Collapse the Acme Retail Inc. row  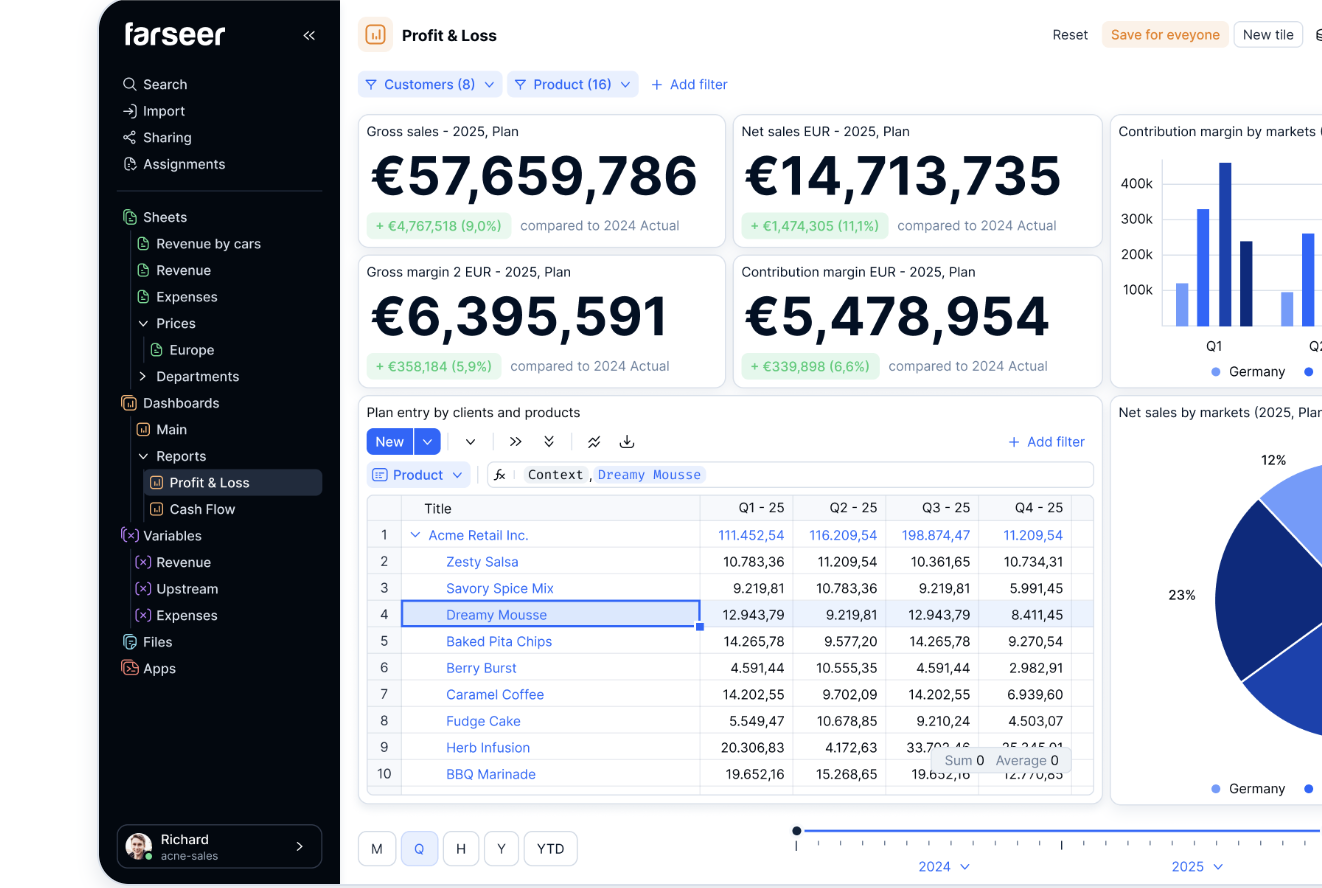tap(415, 536)
